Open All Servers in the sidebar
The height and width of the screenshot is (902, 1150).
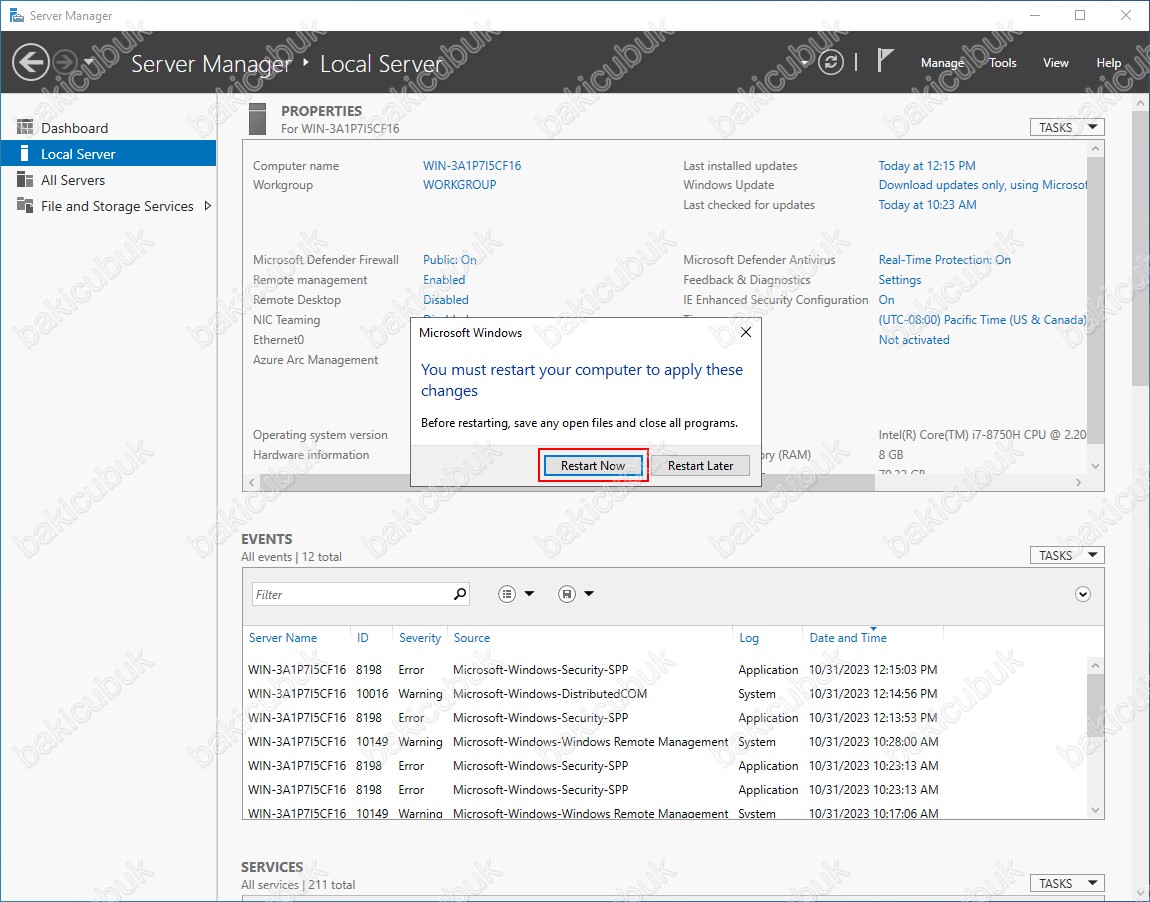tap(109, 180)
